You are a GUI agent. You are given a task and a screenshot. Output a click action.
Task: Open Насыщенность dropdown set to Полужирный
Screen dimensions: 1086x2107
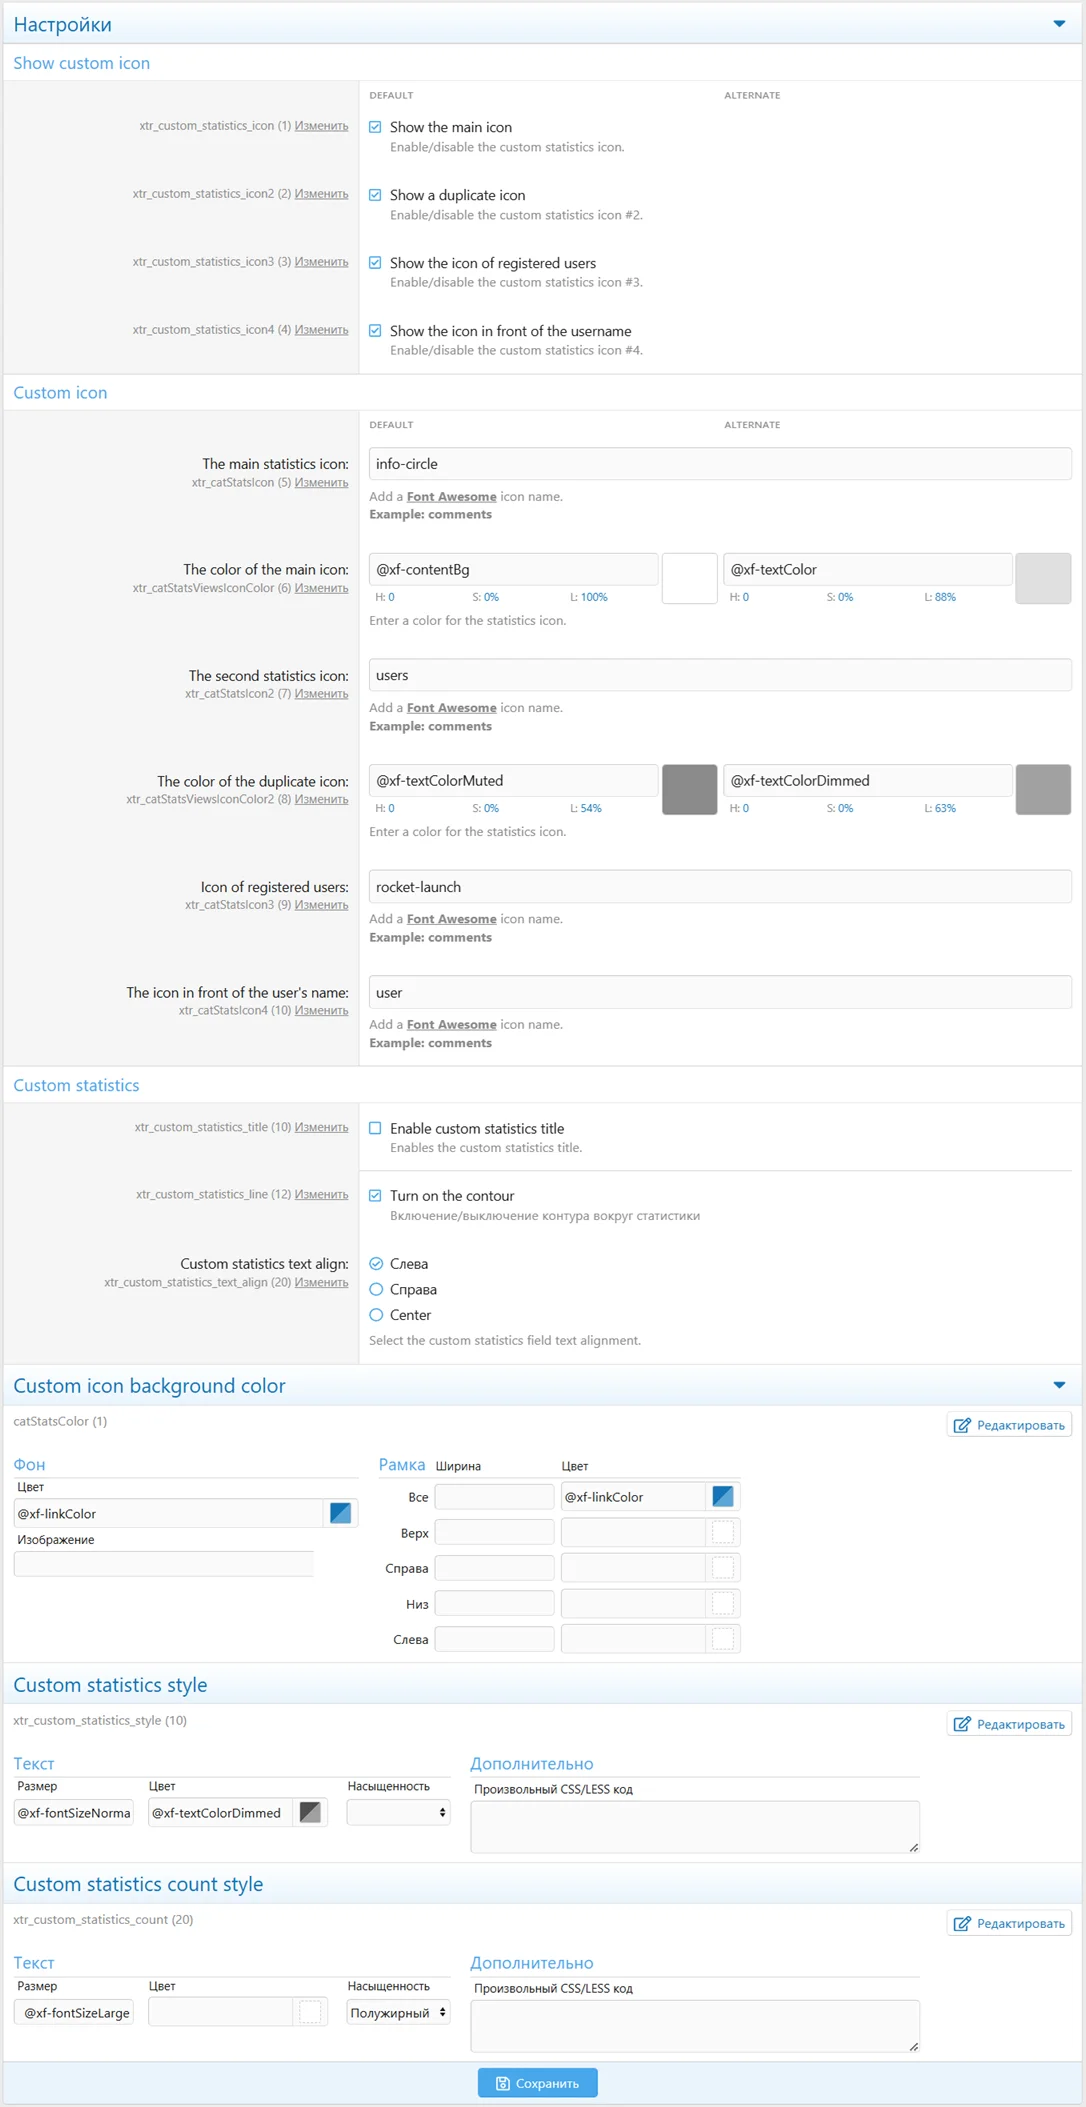click(398, 2012)
